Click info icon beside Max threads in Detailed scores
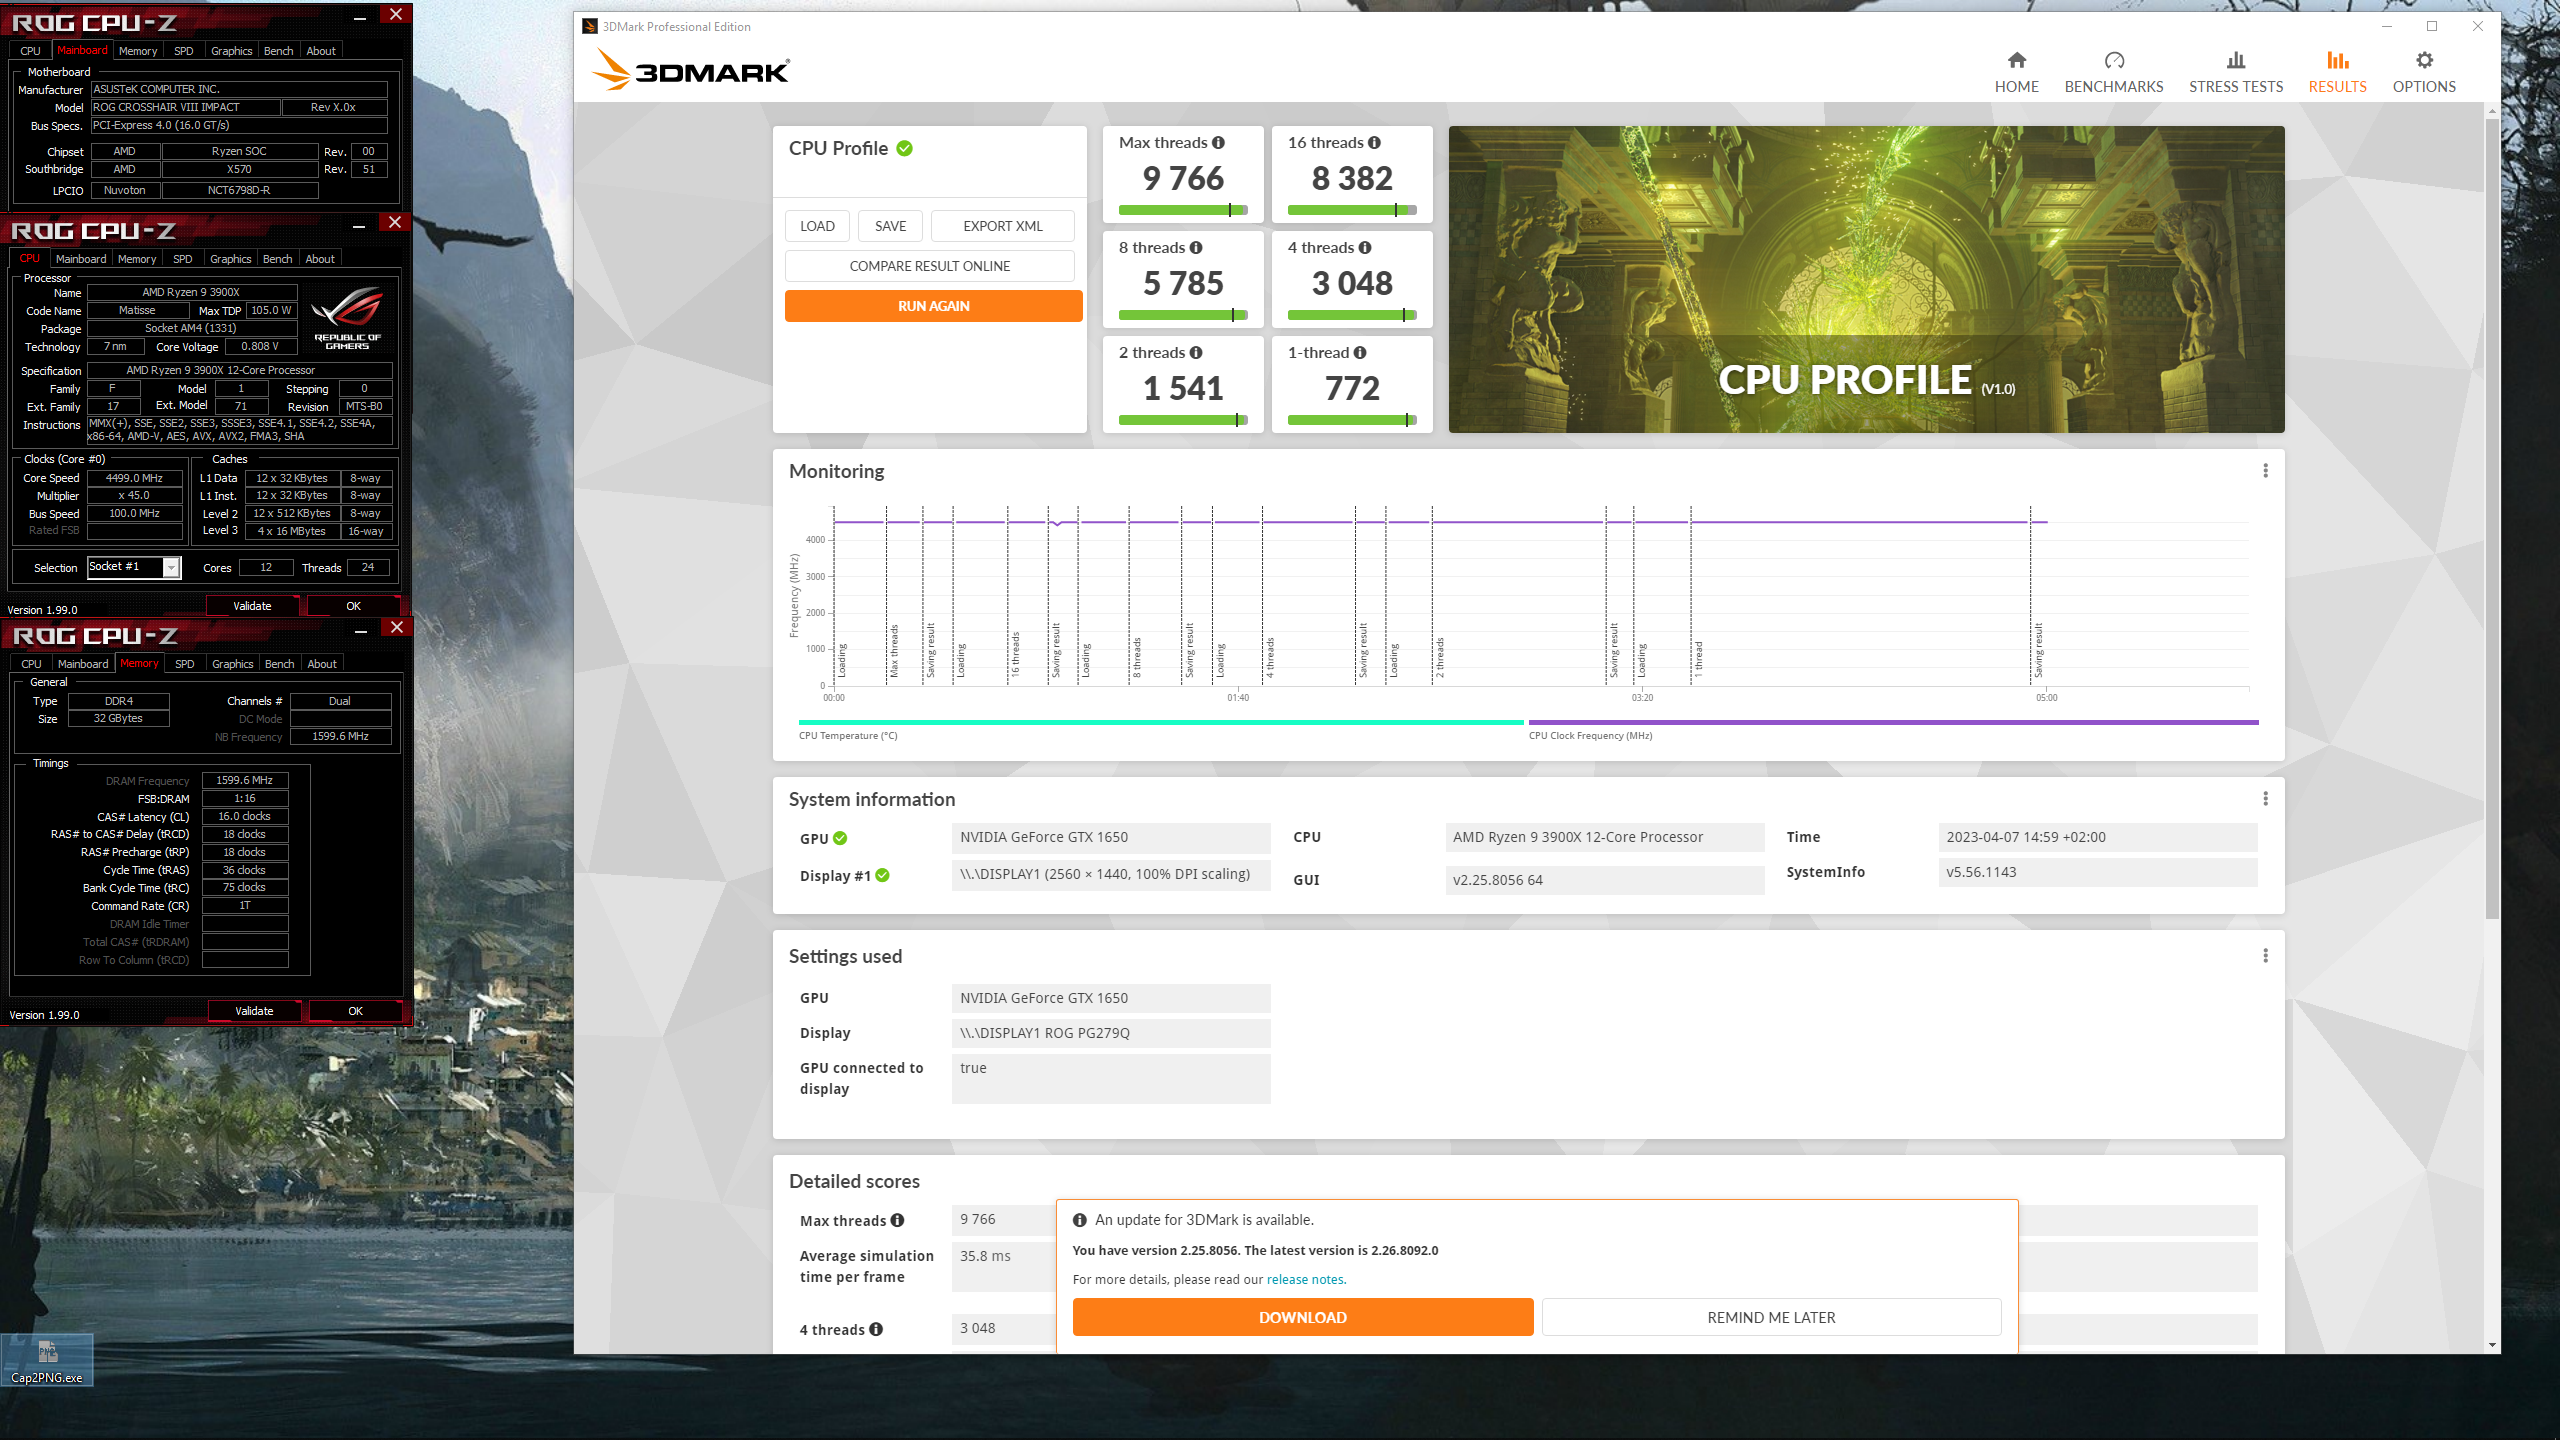 pos(897,1220)
